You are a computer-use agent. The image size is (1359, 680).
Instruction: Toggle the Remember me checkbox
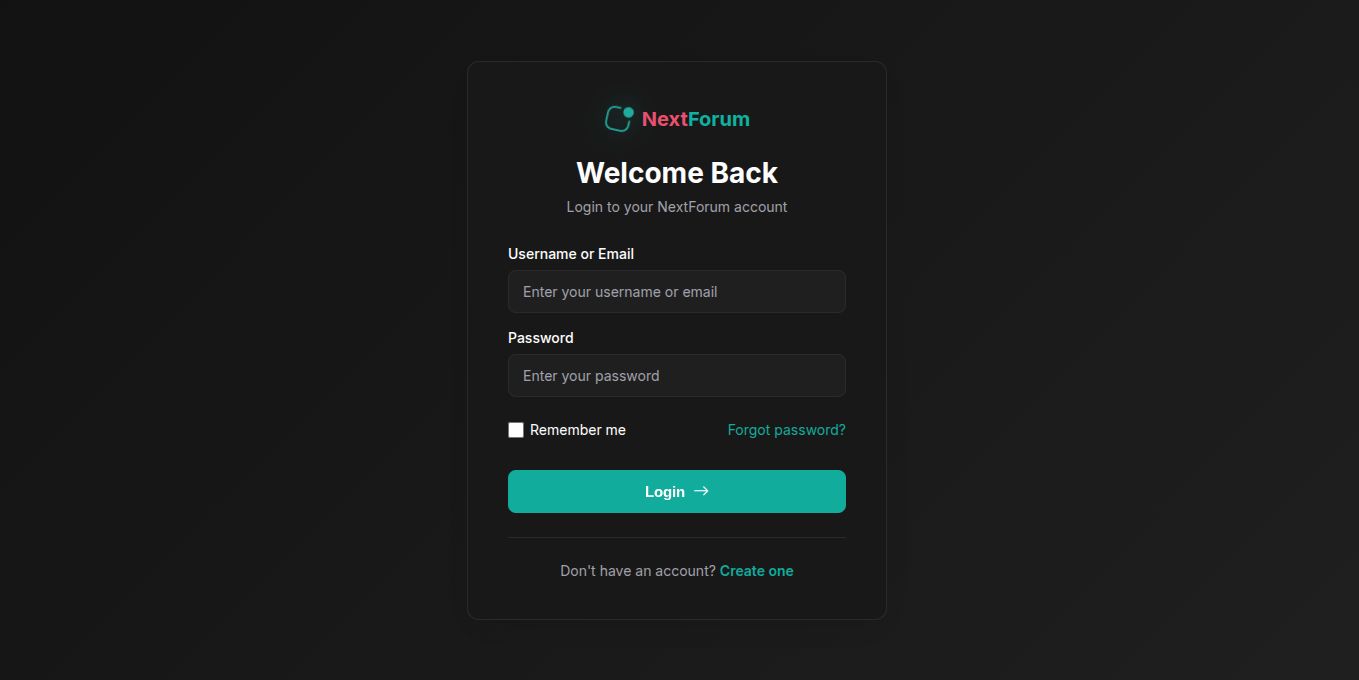(516, 430)
